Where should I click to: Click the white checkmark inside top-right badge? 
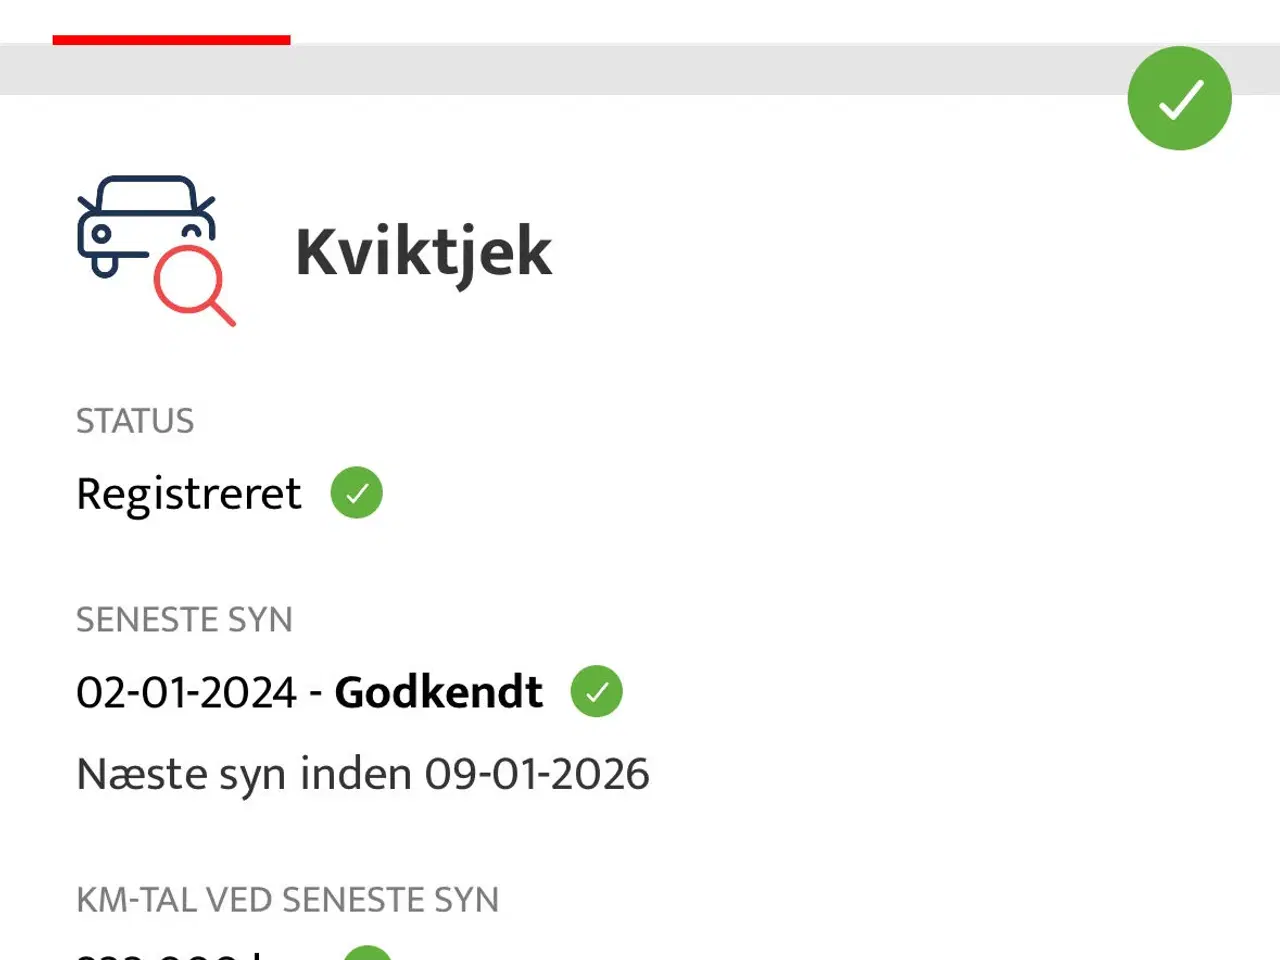coord(1181,99)
